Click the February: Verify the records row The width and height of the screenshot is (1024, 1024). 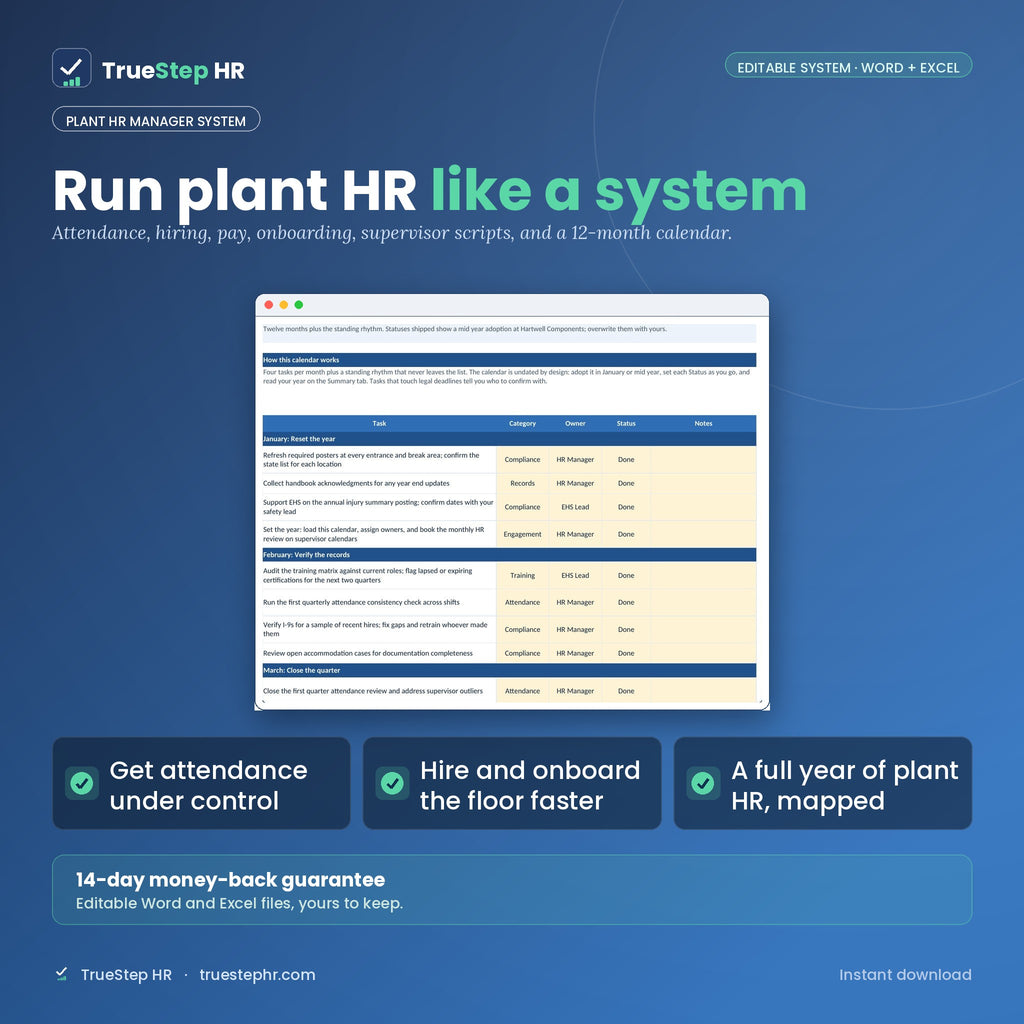pyautogui.click(x=509, y=554)
